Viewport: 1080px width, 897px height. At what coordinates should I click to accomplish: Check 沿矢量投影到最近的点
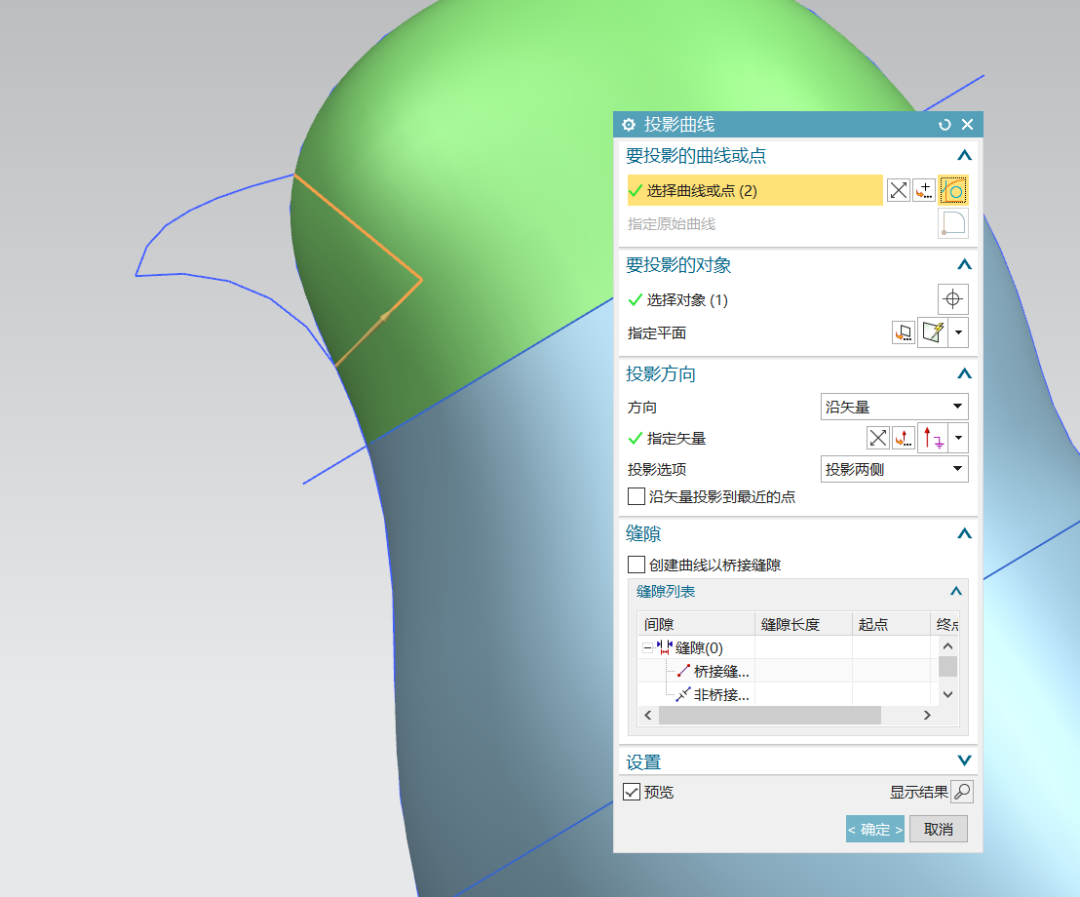click(637, 496)
